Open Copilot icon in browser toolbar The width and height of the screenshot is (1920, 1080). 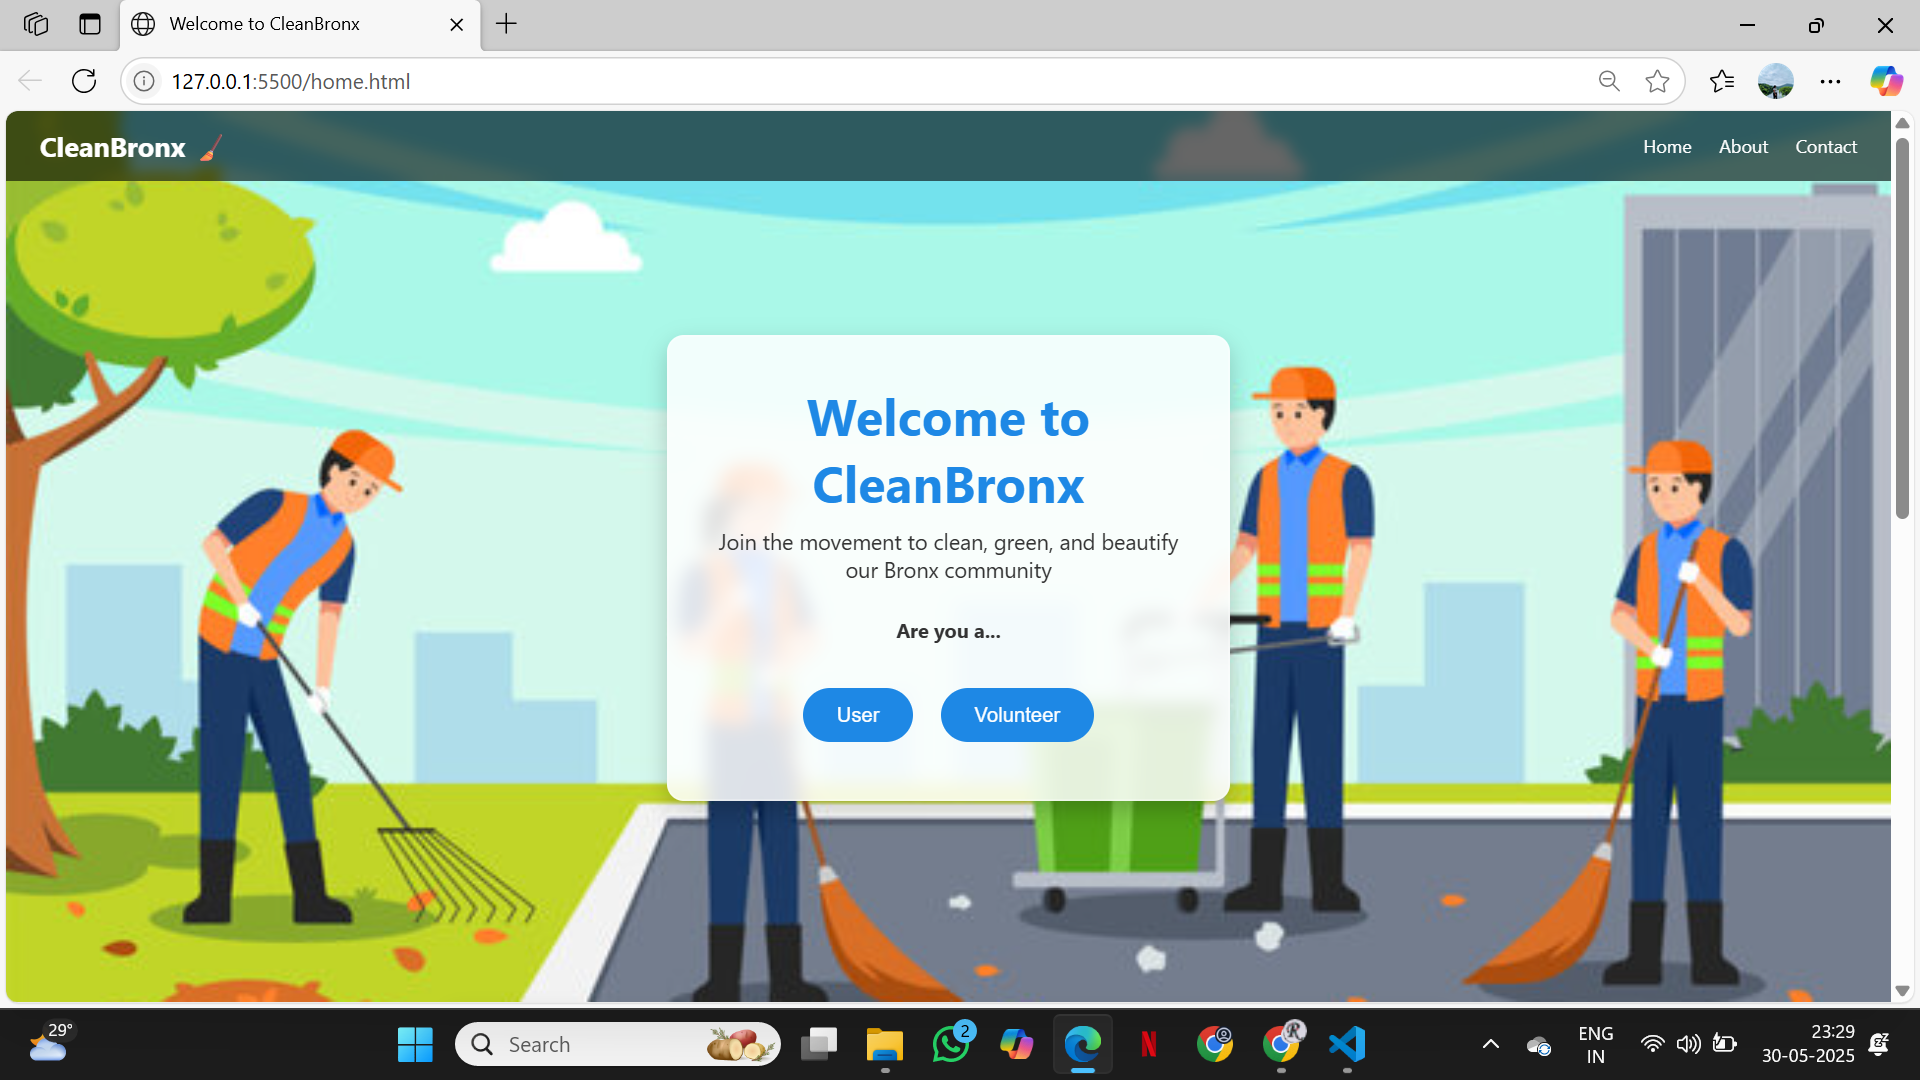click(1886, 81)
